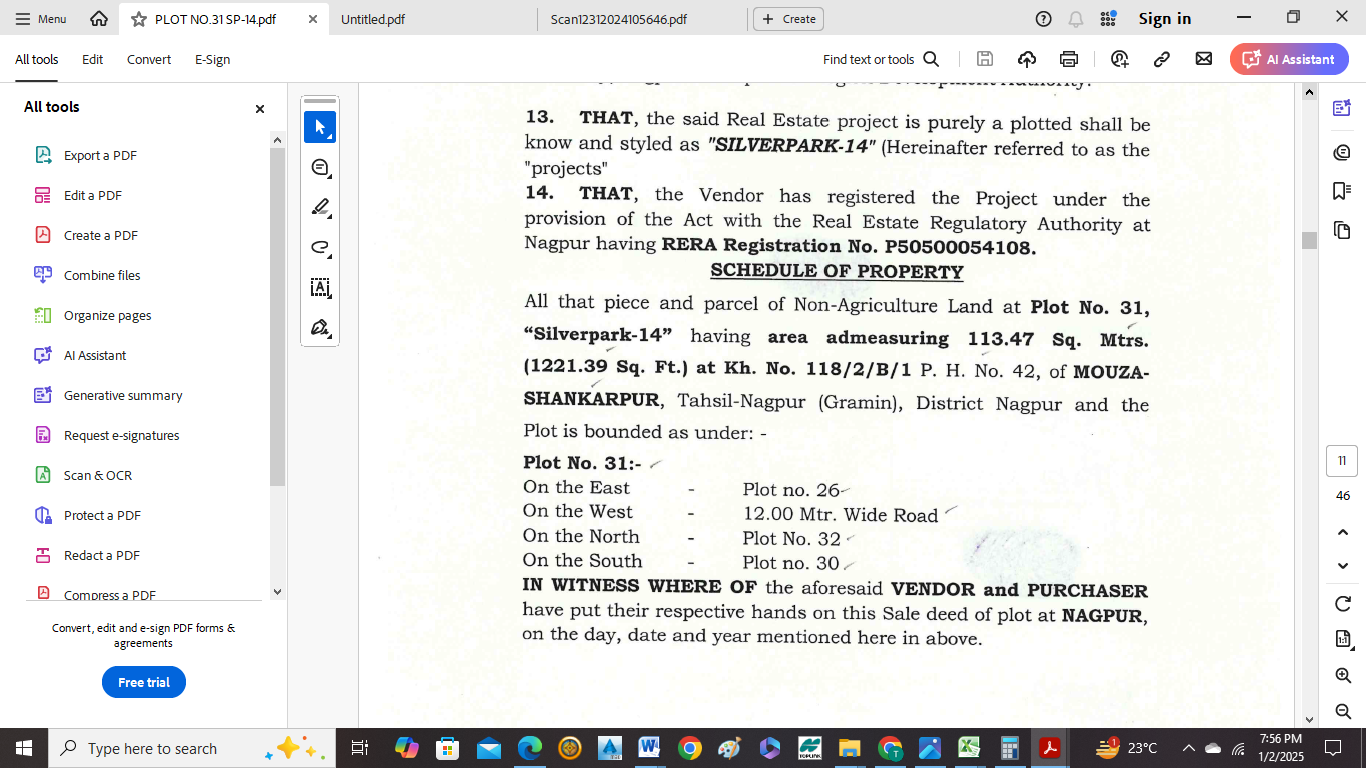Open the page display settings icon
The width and height of the screenshot is (1366, 768).
[1343, 640]
